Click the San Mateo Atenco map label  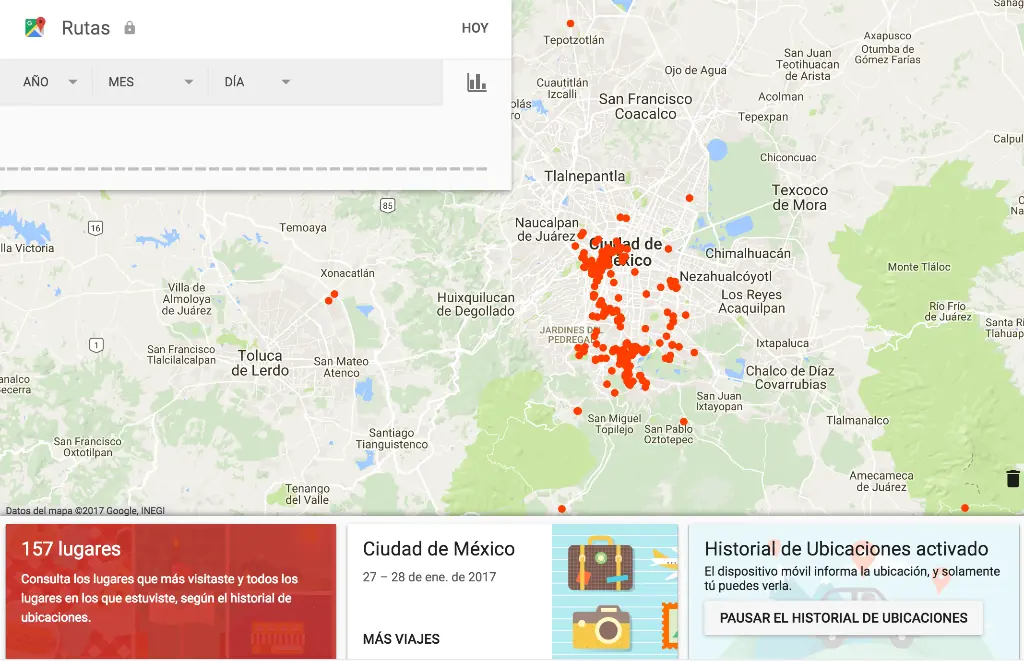[341, 367]
